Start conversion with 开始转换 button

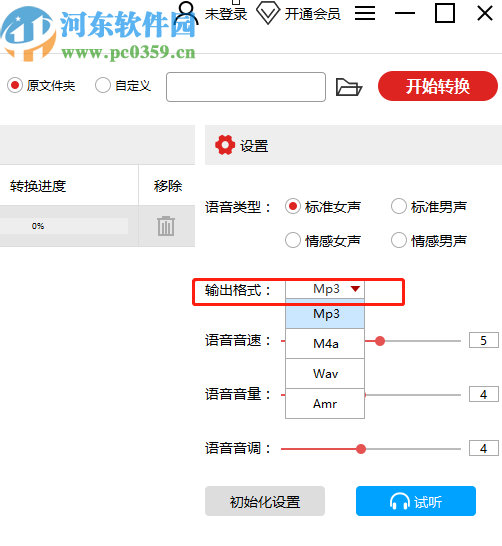(x=438, y=86)
